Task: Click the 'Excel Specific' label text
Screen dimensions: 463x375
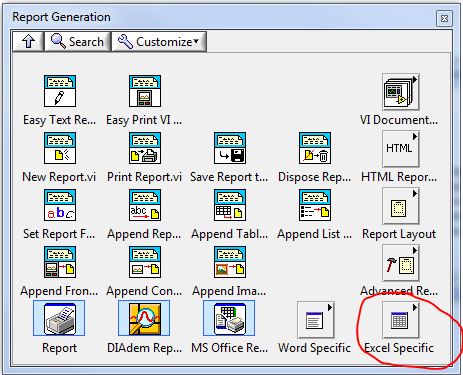Action: pyautogui.click(x=399, y=348)
